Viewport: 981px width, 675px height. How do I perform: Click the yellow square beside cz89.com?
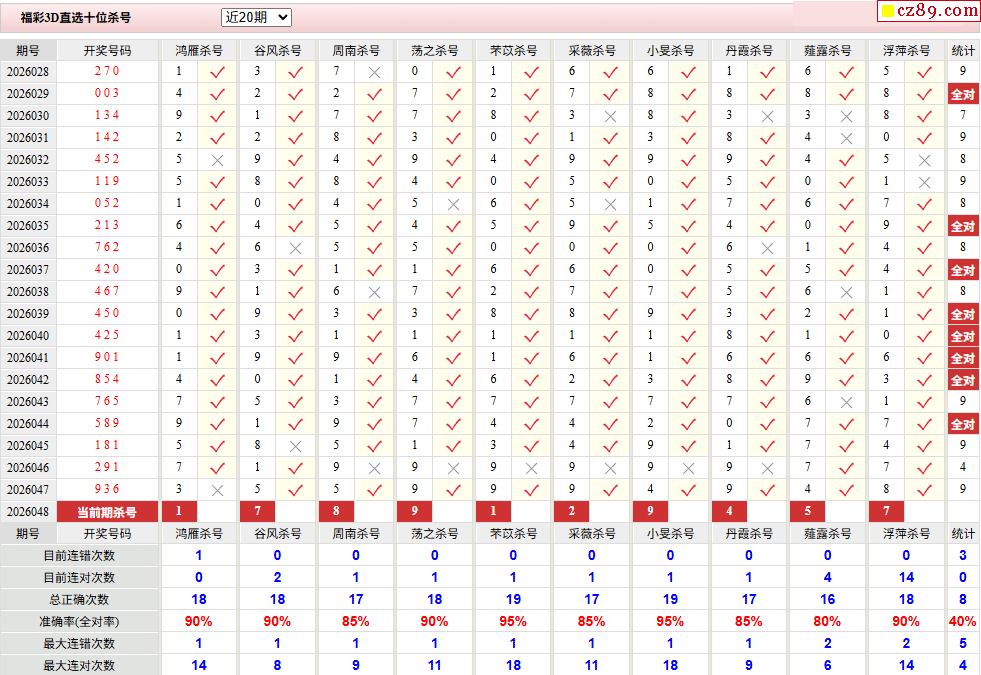[886, 12]
